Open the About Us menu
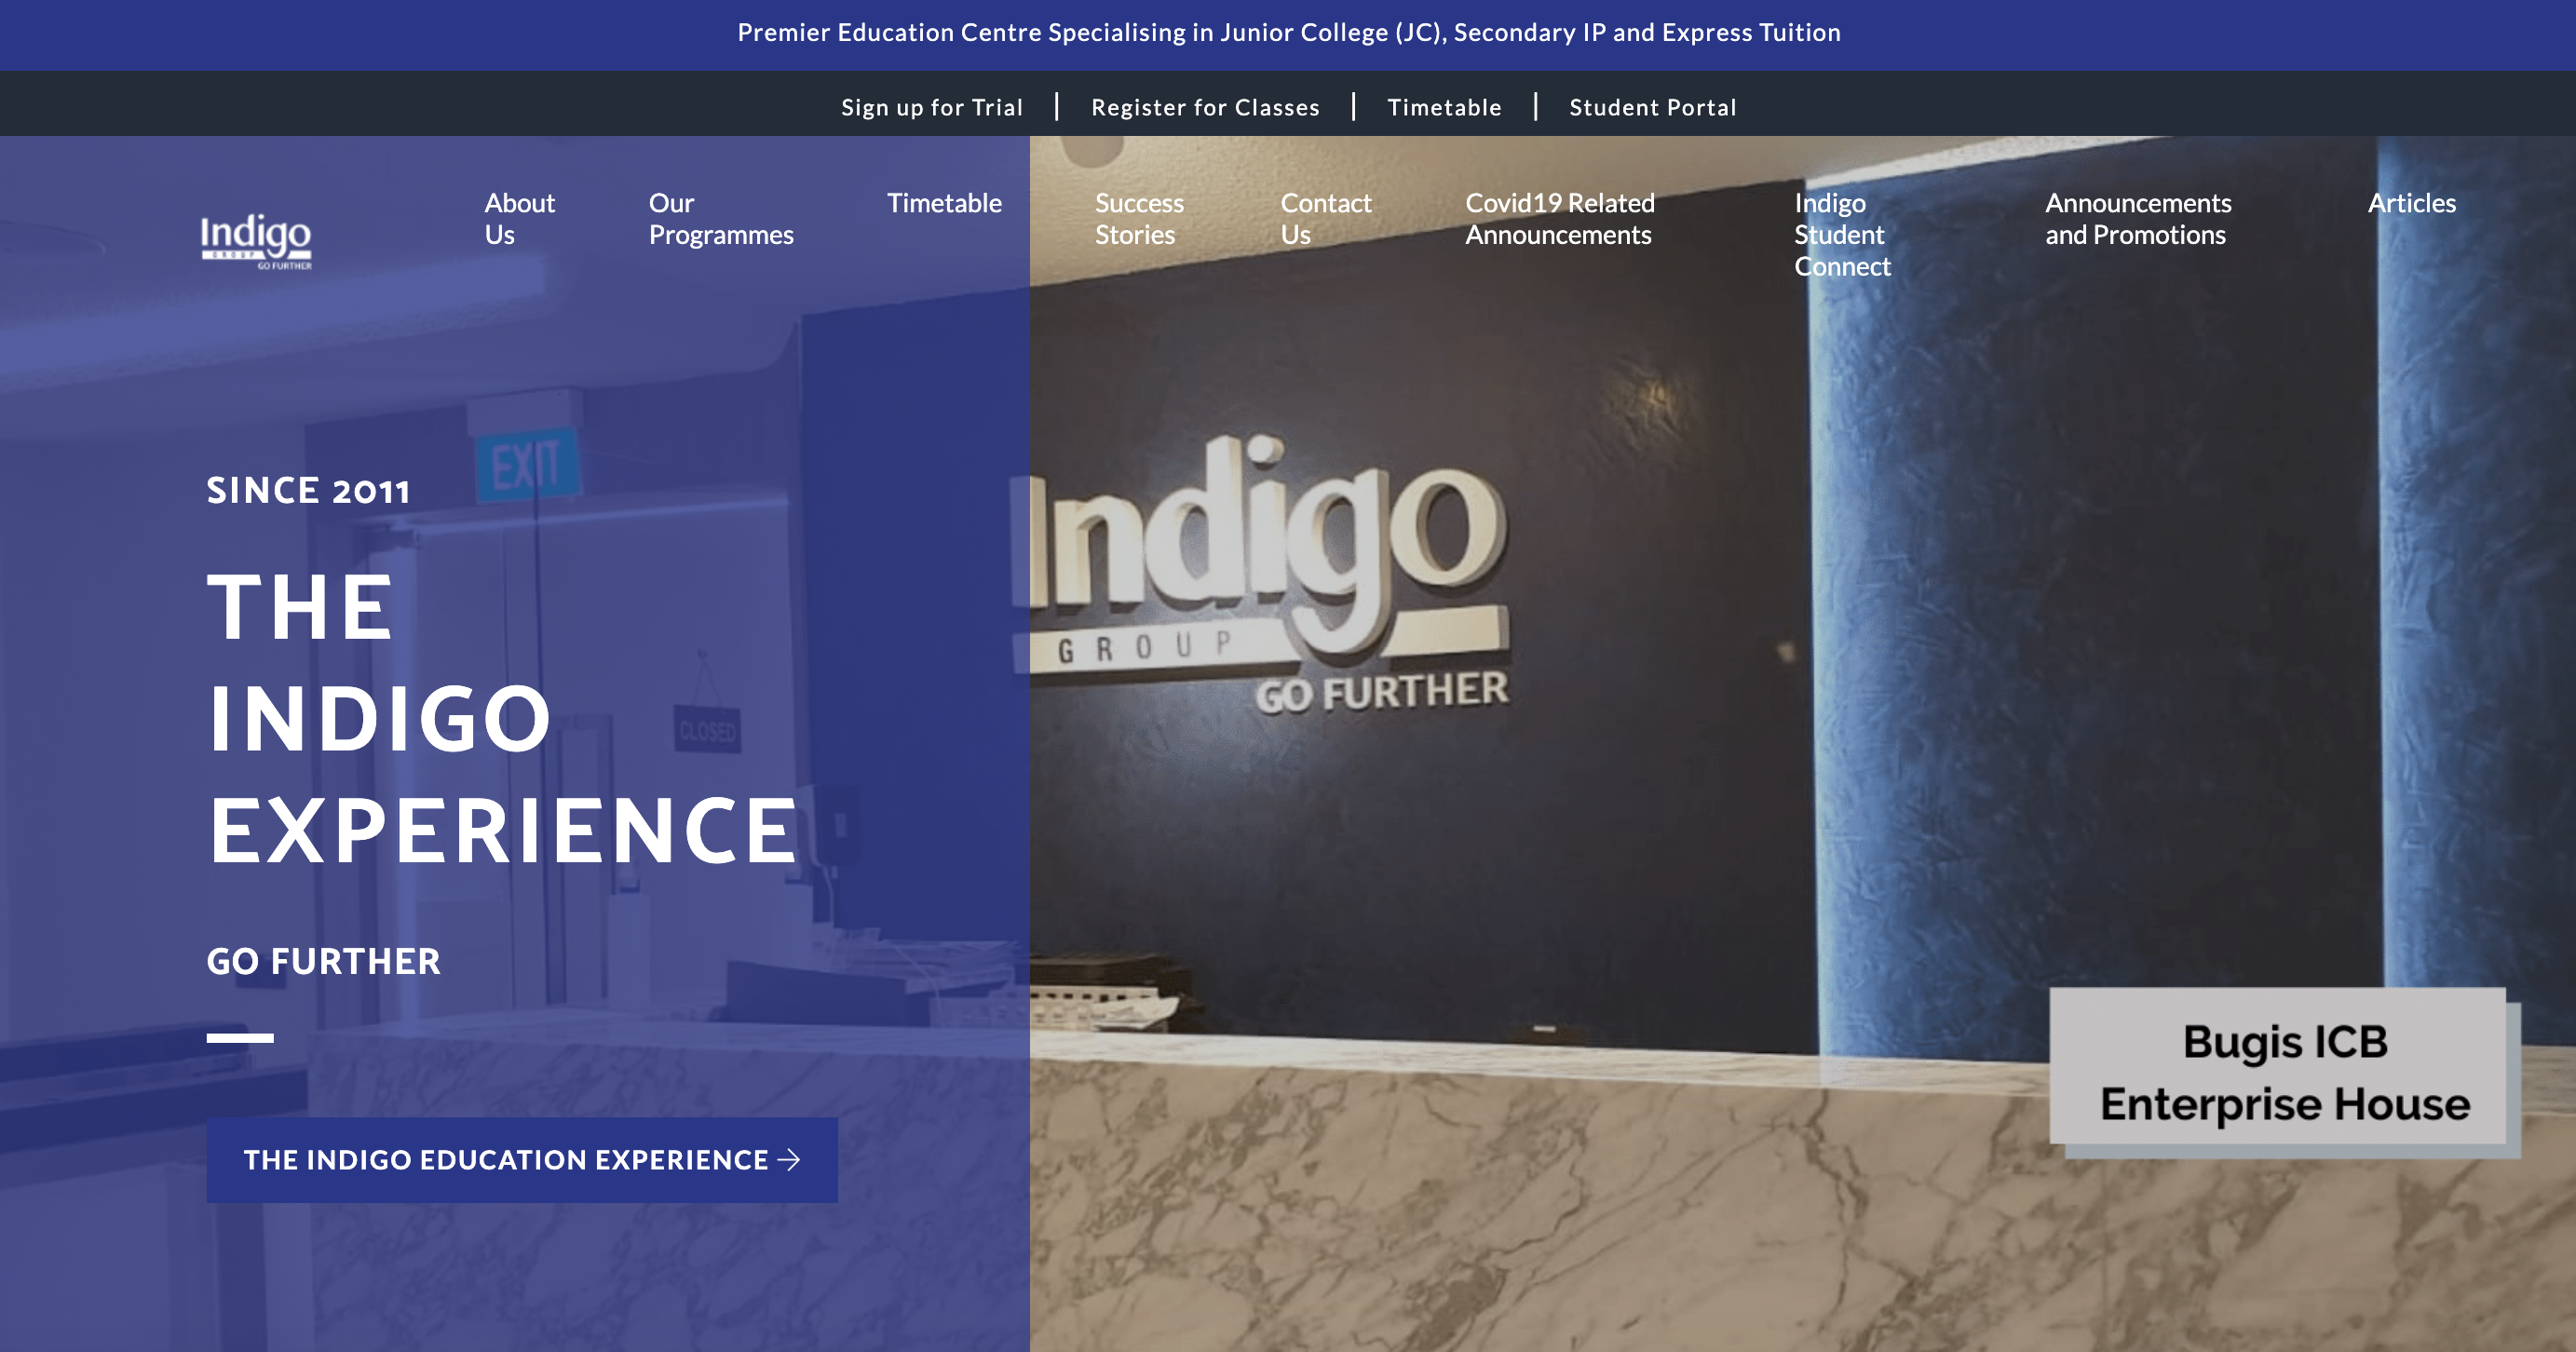The height and width of the screenshot is (1352, 2576). (519, 218)
